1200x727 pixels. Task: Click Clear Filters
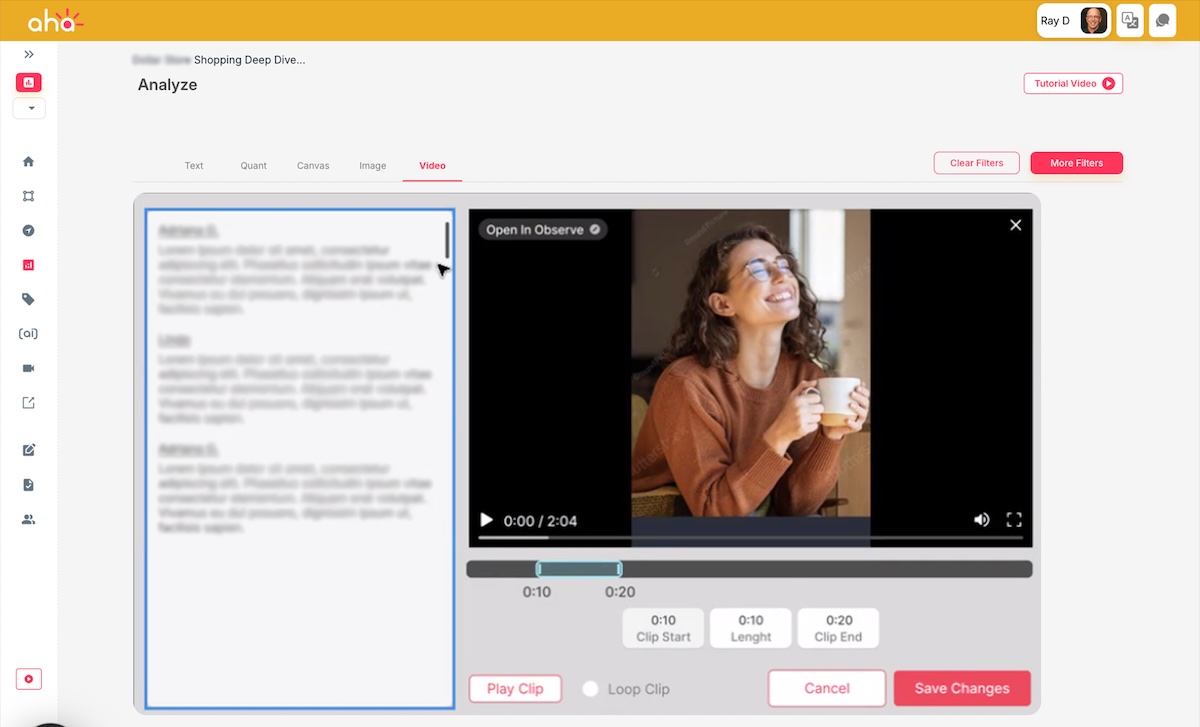(976, 163)
